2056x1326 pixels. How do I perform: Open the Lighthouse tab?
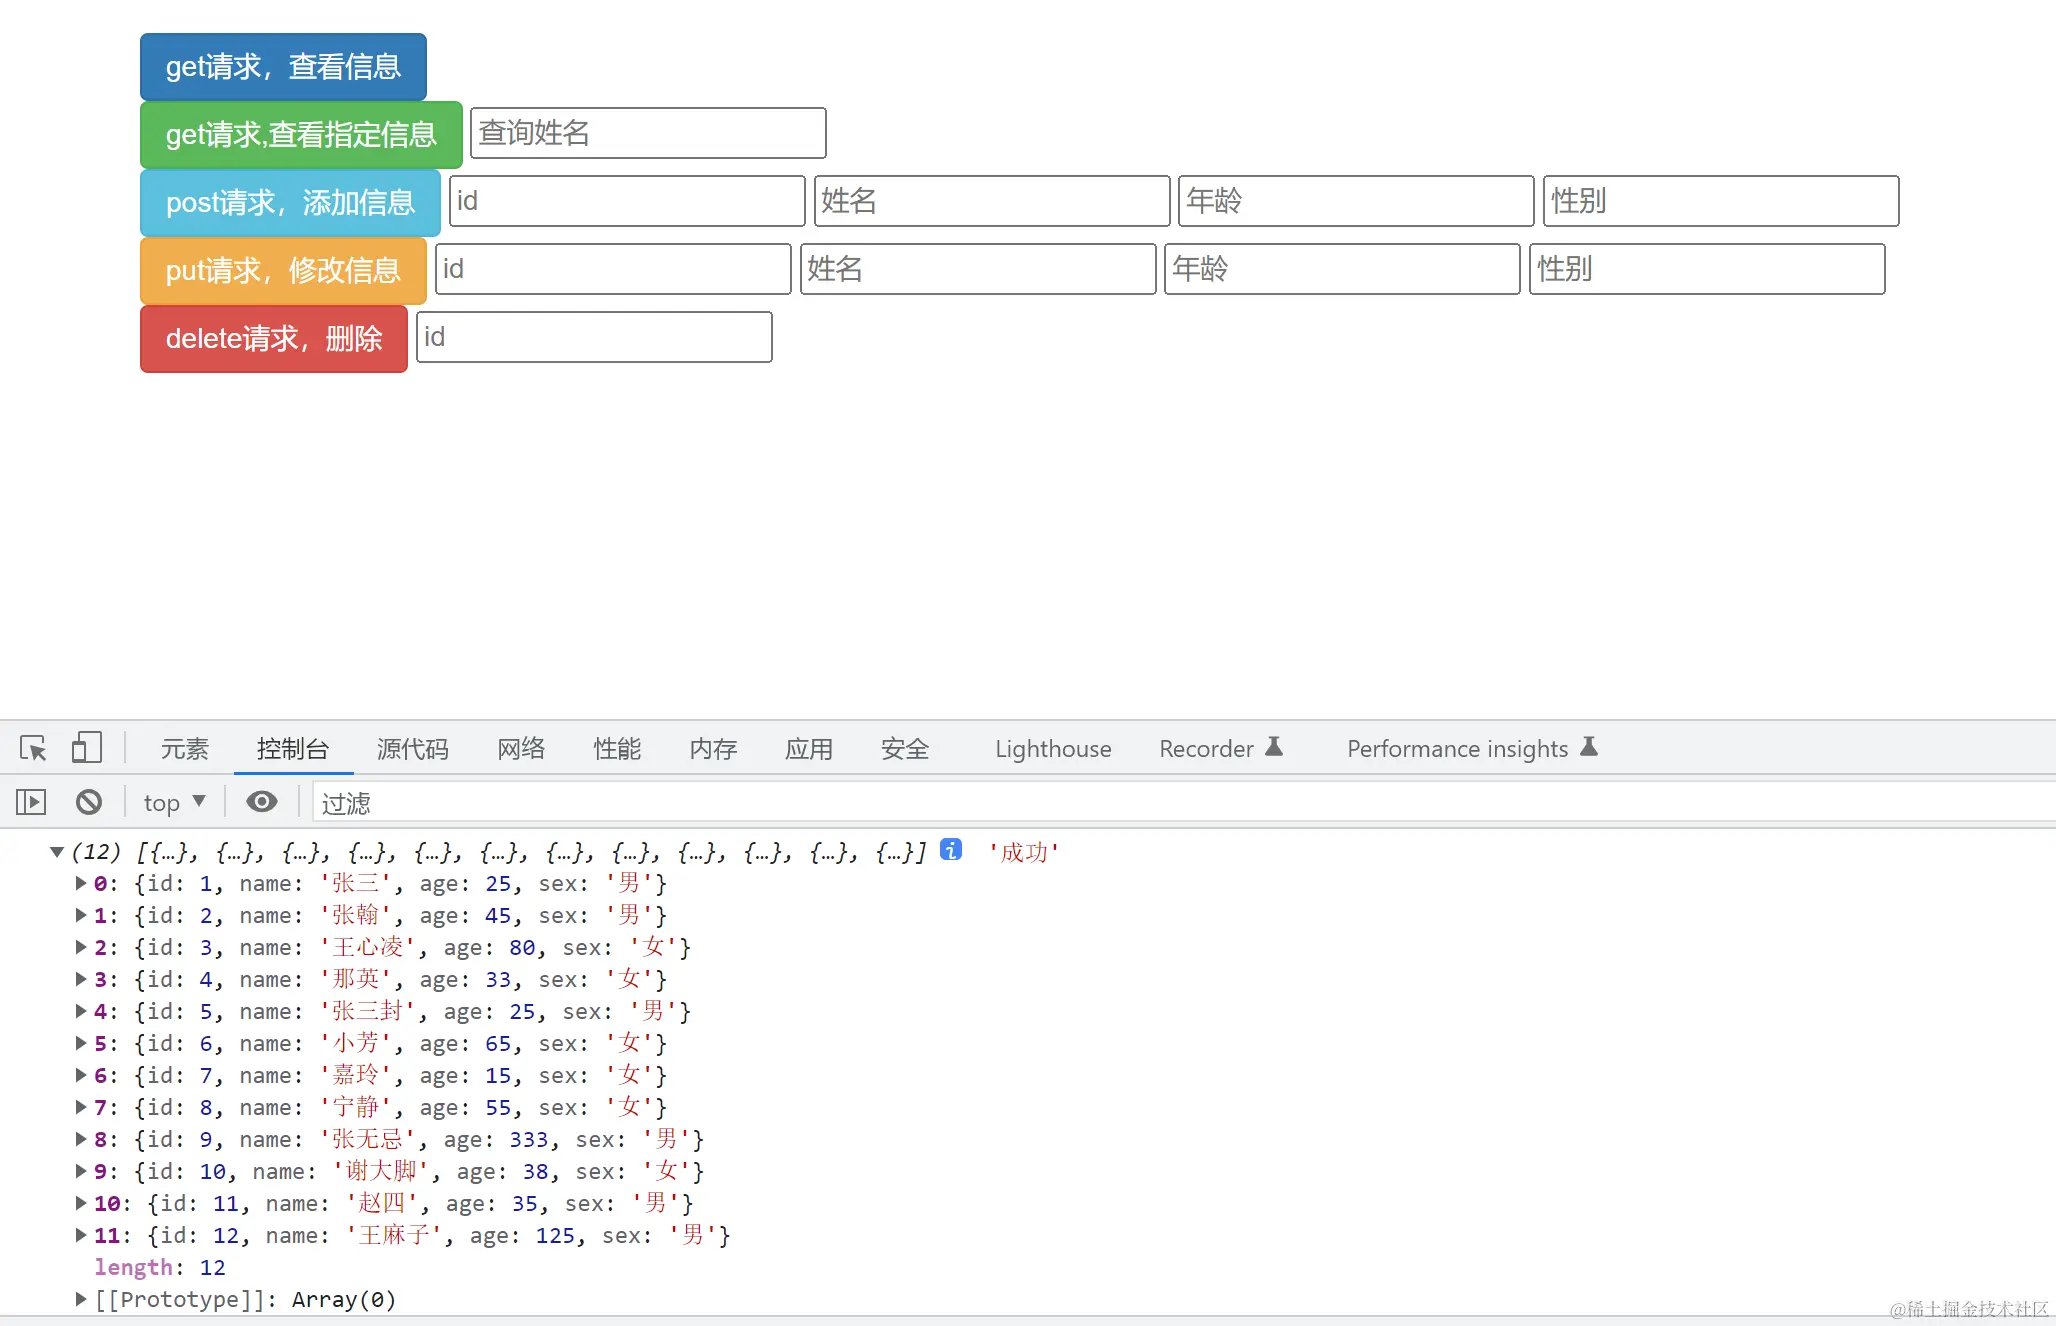1052,749
